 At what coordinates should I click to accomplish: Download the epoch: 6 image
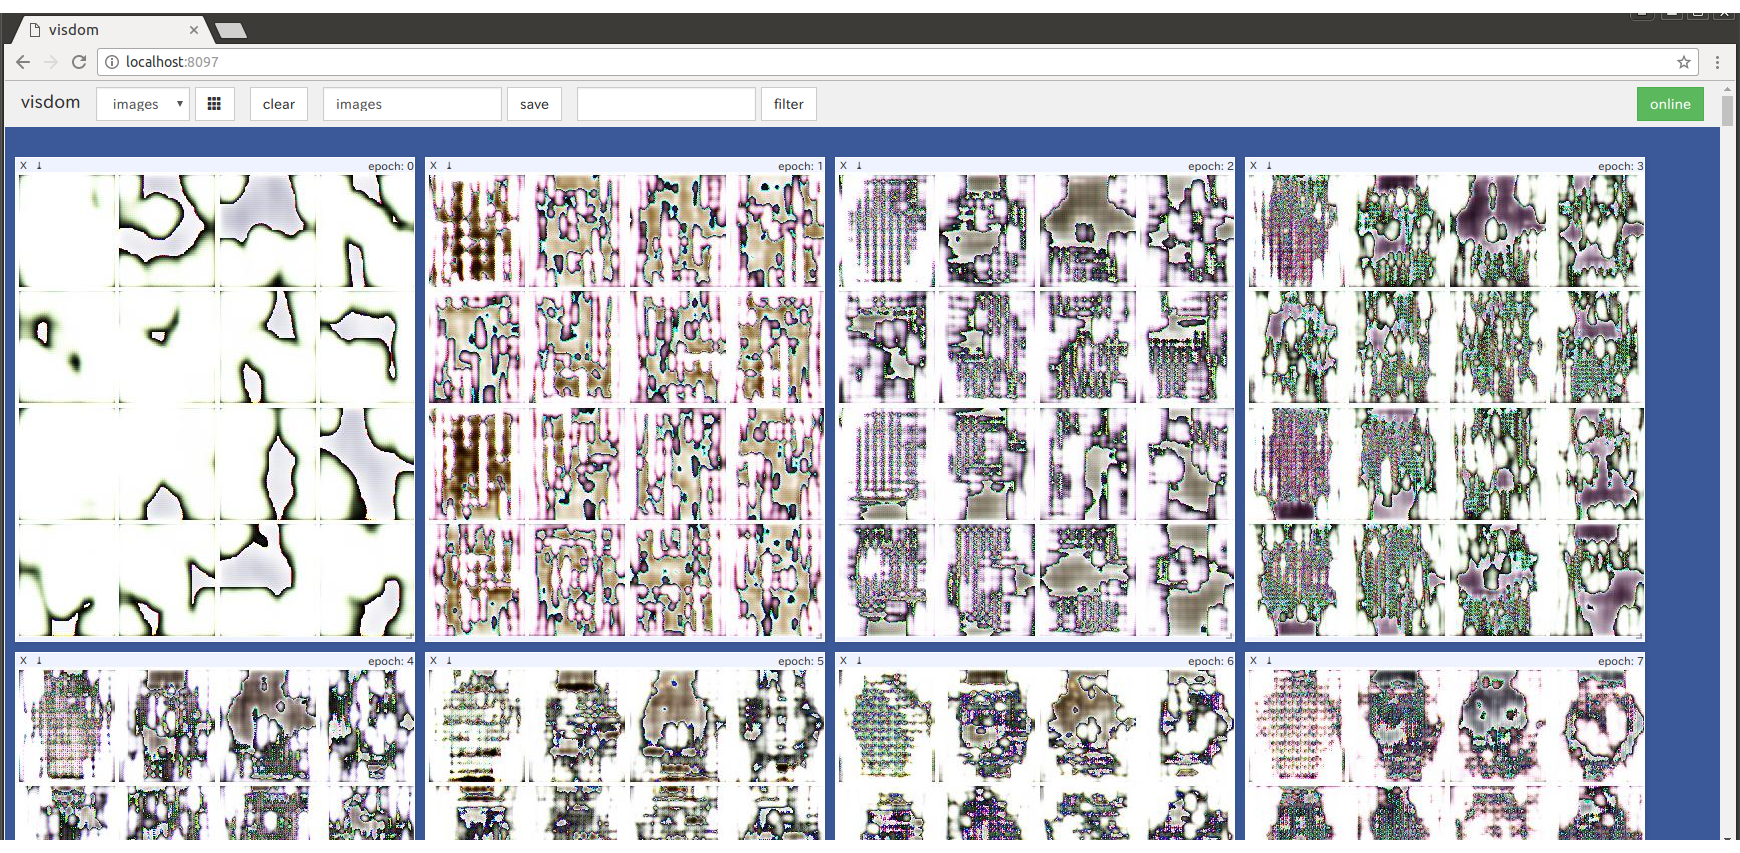[x=859, y=661]
